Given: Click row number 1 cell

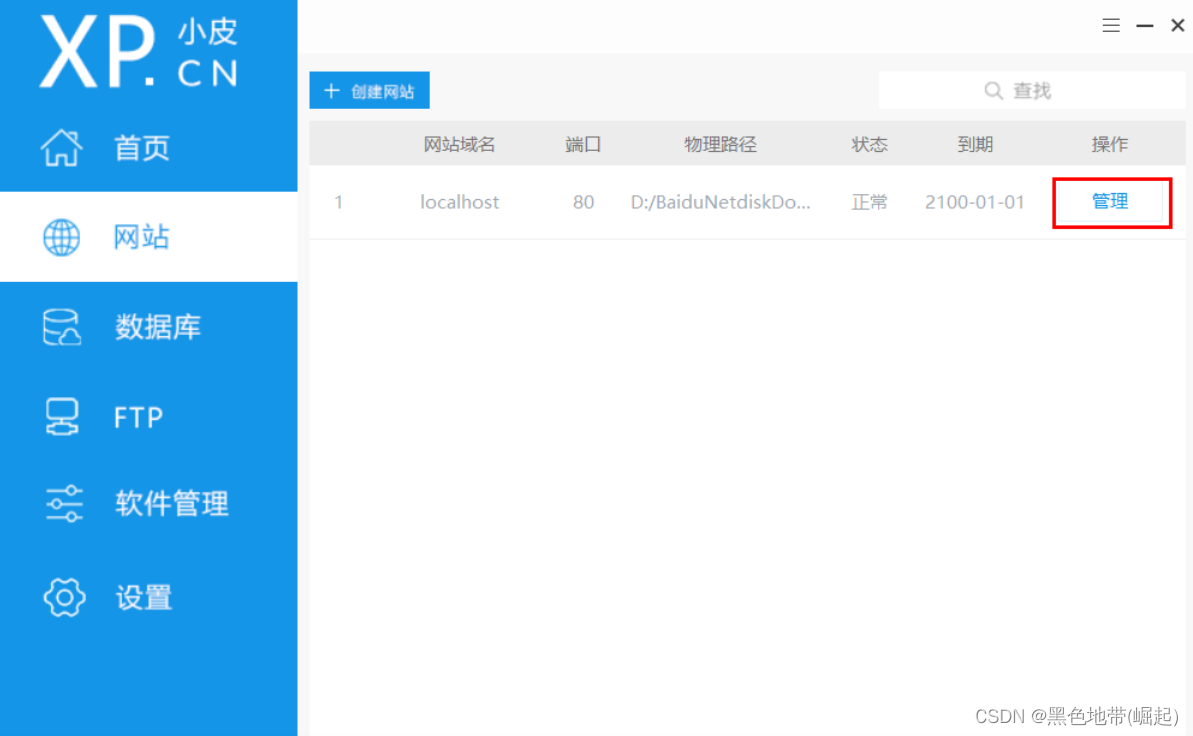Looking at the screenshot, I should point(339,202).
